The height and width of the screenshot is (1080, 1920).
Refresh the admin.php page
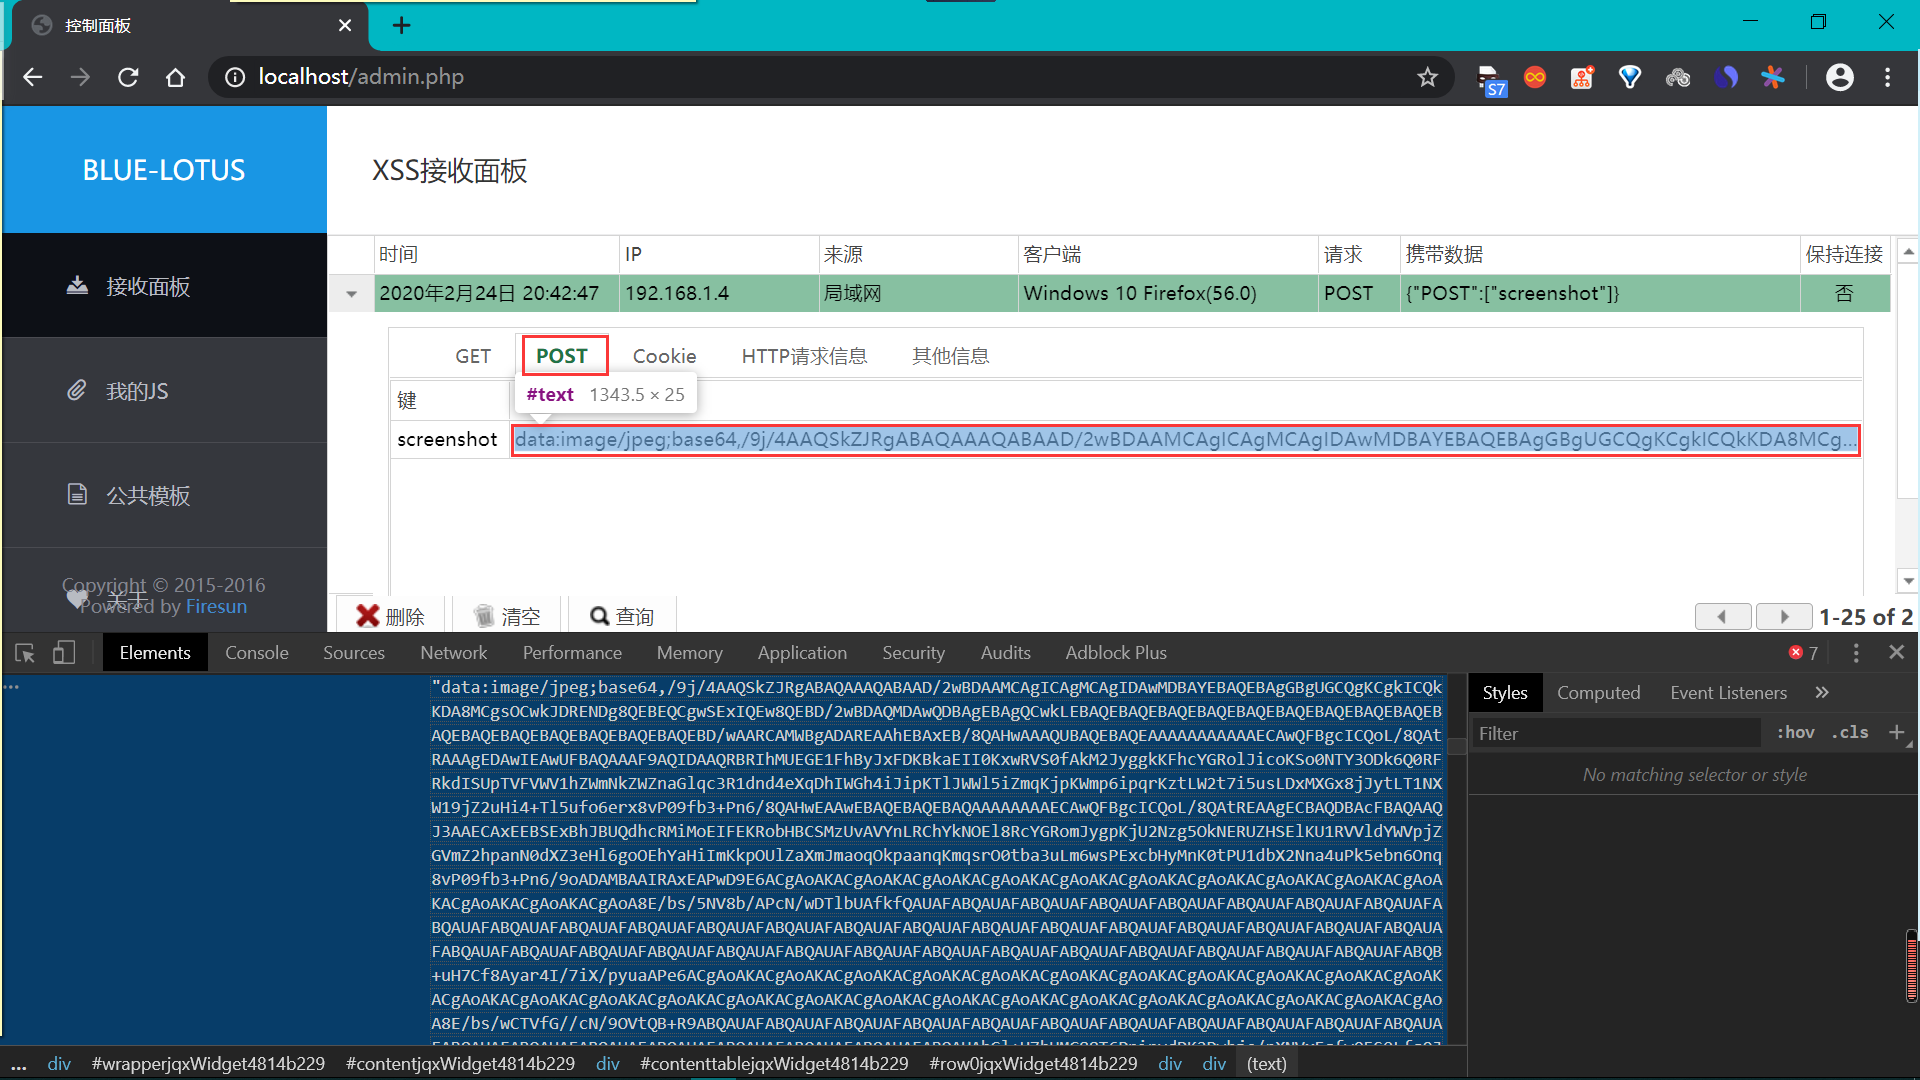coord(128,77)
